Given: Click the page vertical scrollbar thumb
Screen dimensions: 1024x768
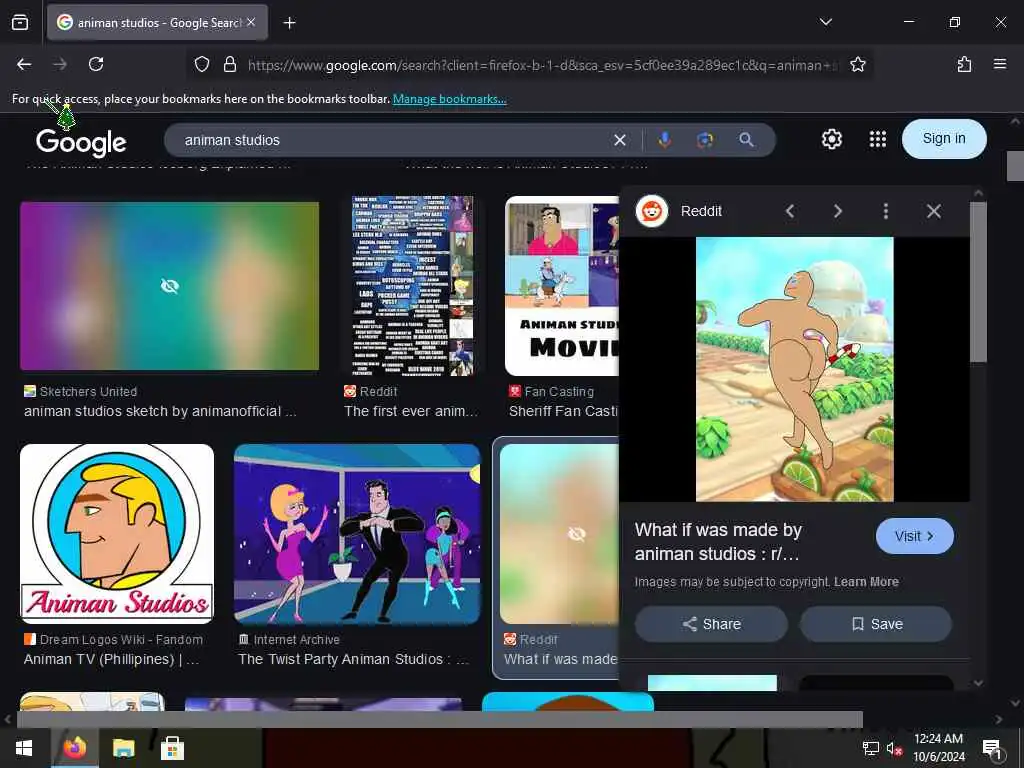Looking at the screenshot, I should click(x=1015, y=166).
